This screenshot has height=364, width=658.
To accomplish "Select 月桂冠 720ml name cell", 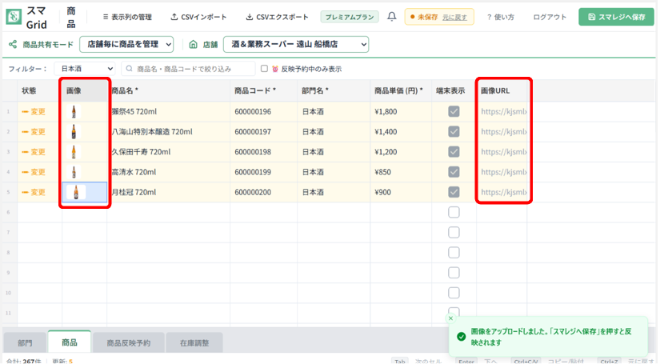I will tap(168, 192).
